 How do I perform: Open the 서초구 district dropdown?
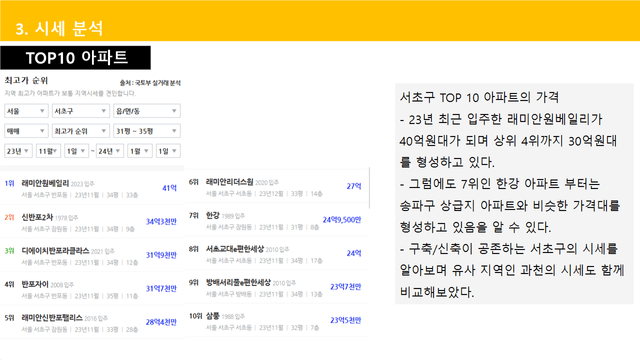click(x=80, y=111)
